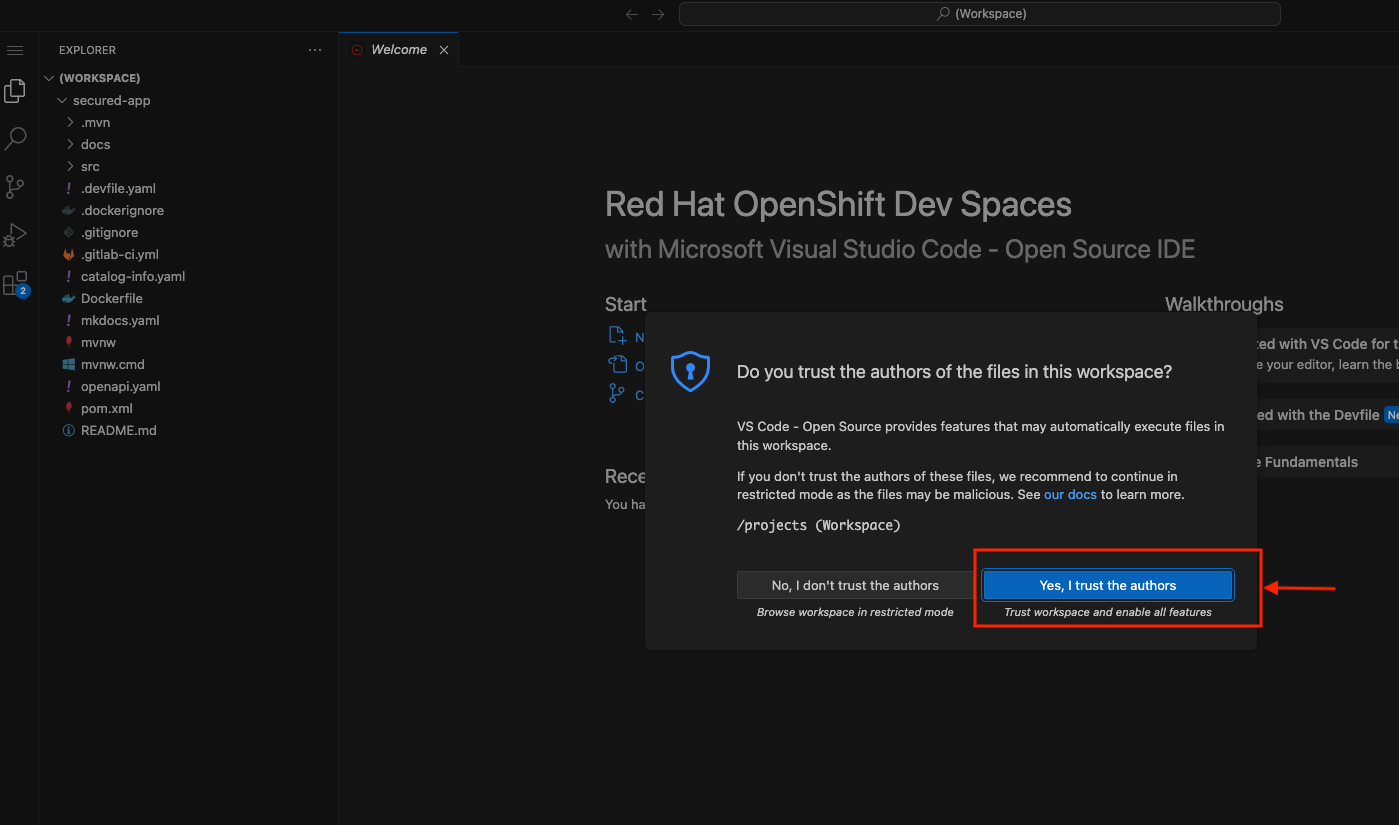
Task: Expand the .mvn folder
Action: (95, 123)
